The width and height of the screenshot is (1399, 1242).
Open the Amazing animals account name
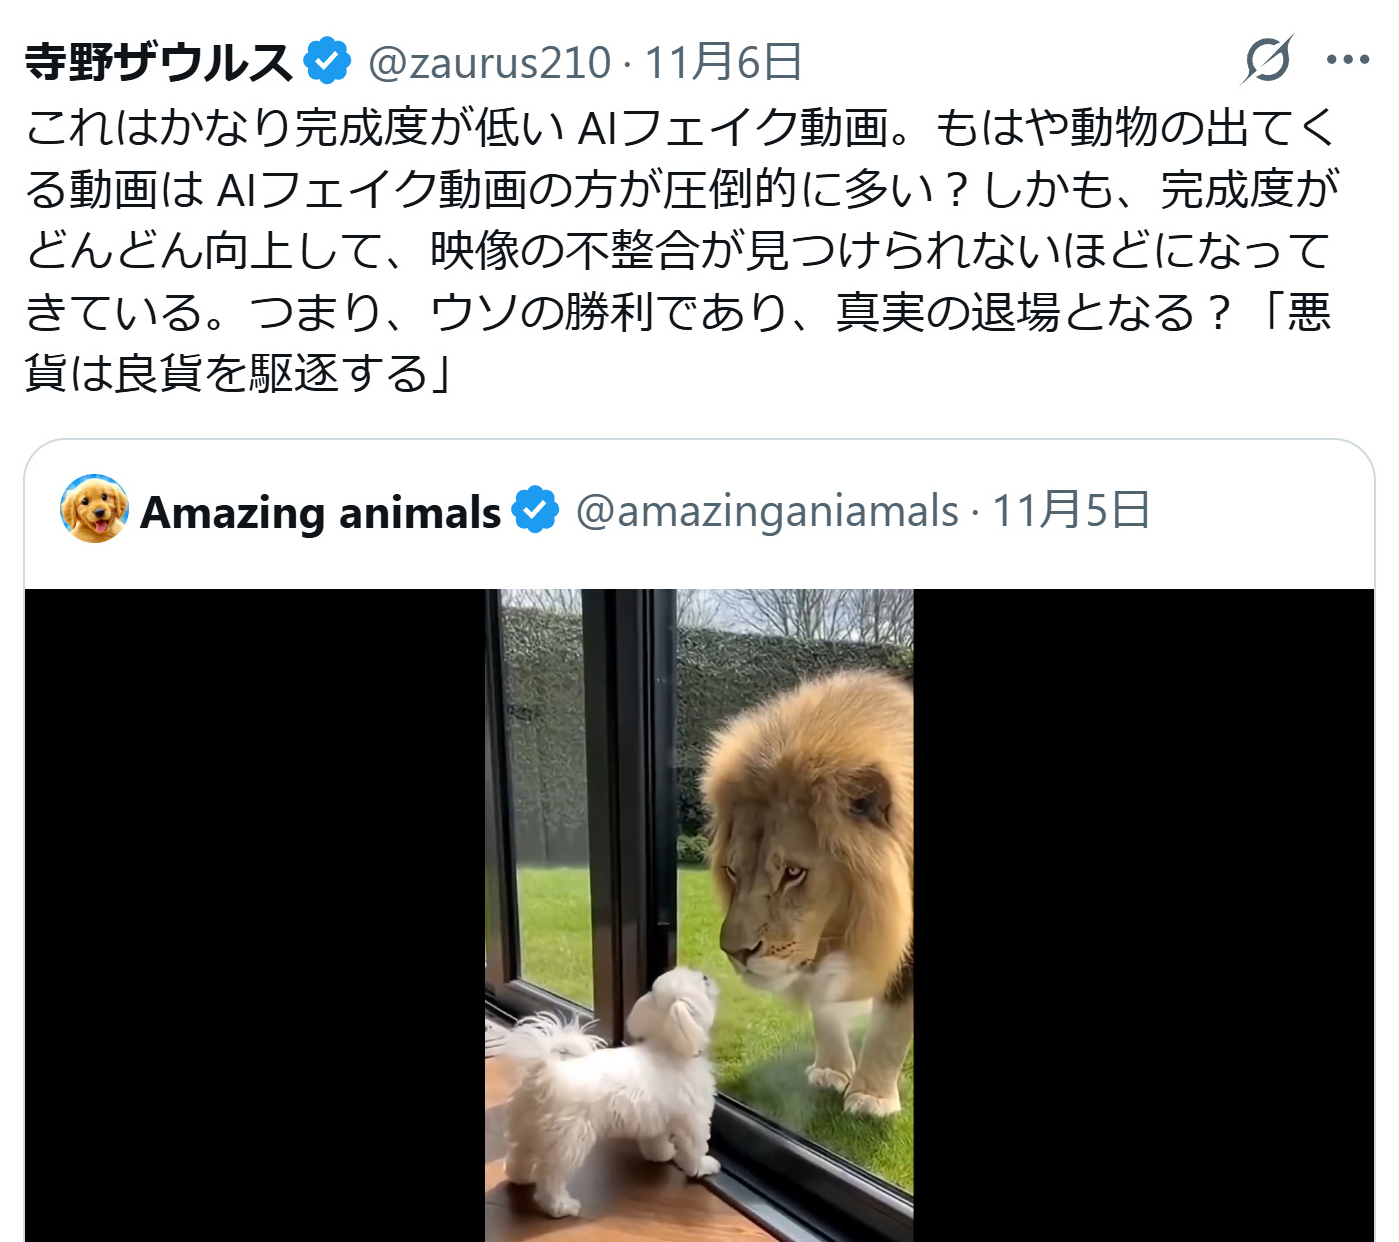click(320, 512)
